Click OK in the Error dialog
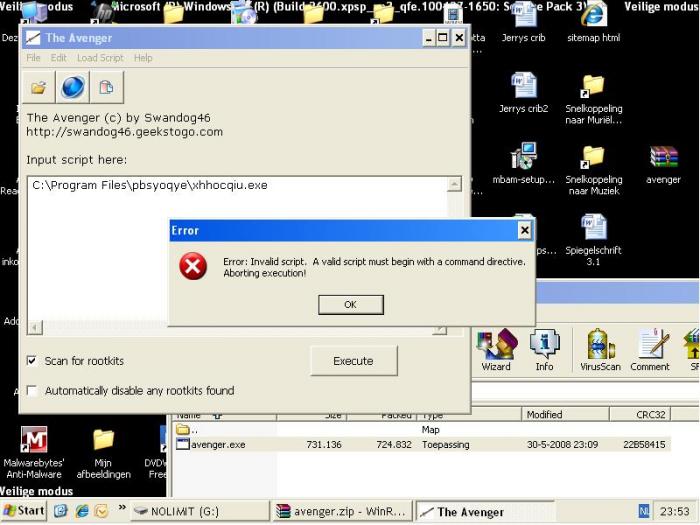The image size is (700, 525). pyautogui.click(x=350, y=304)
